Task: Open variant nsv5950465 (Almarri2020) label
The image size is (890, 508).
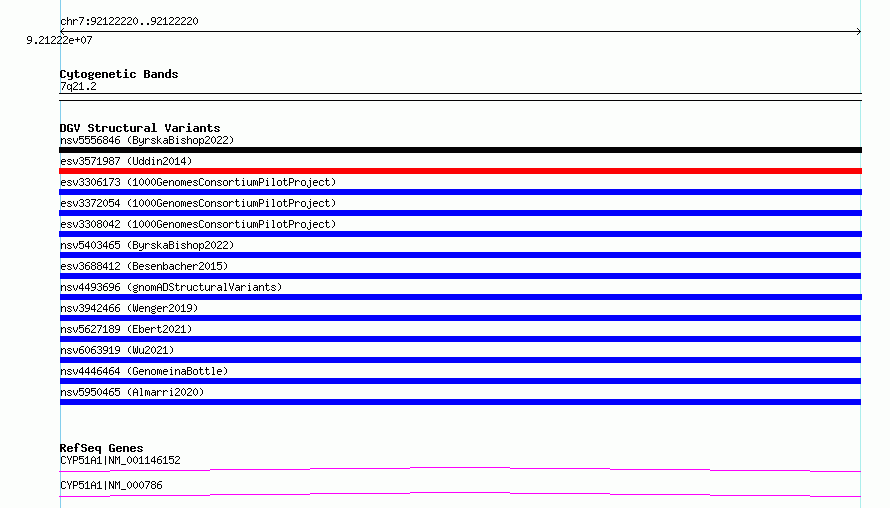Action: point(132,392)
